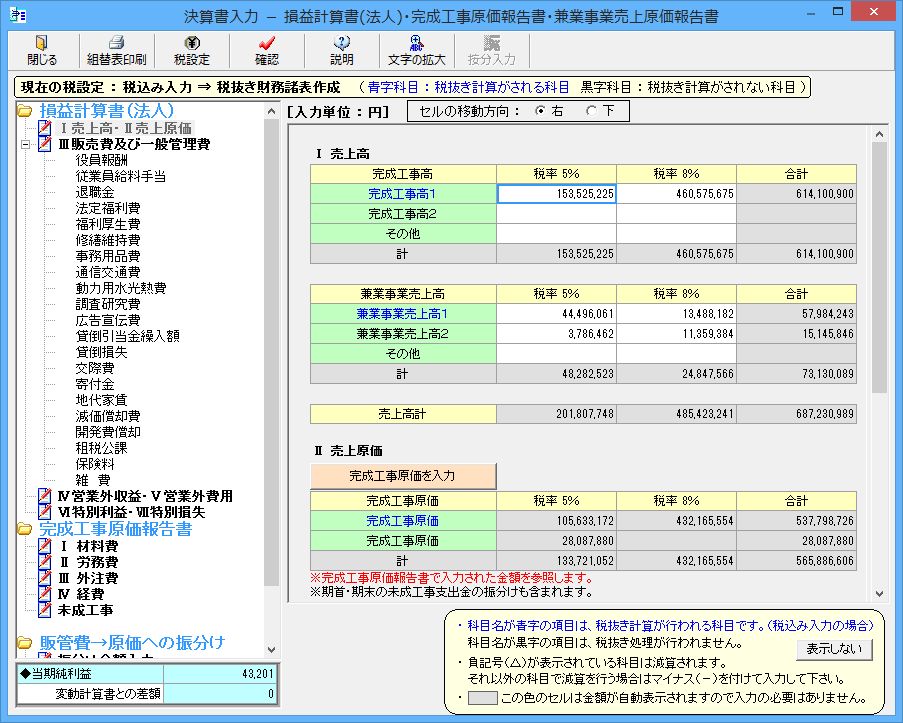
Task: Click the 販管費→原価への振分け folder icon
Action: point(25,643)
